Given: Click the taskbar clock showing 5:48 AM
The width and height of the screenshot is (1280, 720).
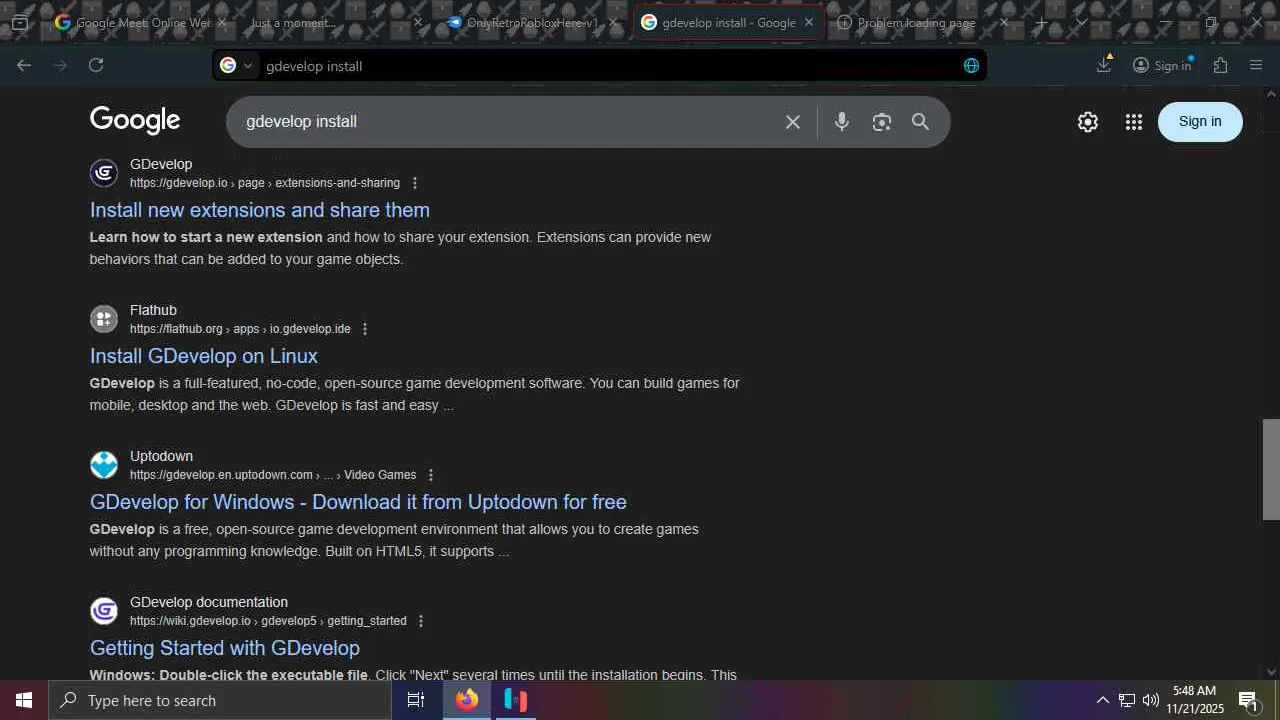Looking at the screenshot, I should 1195,700.
